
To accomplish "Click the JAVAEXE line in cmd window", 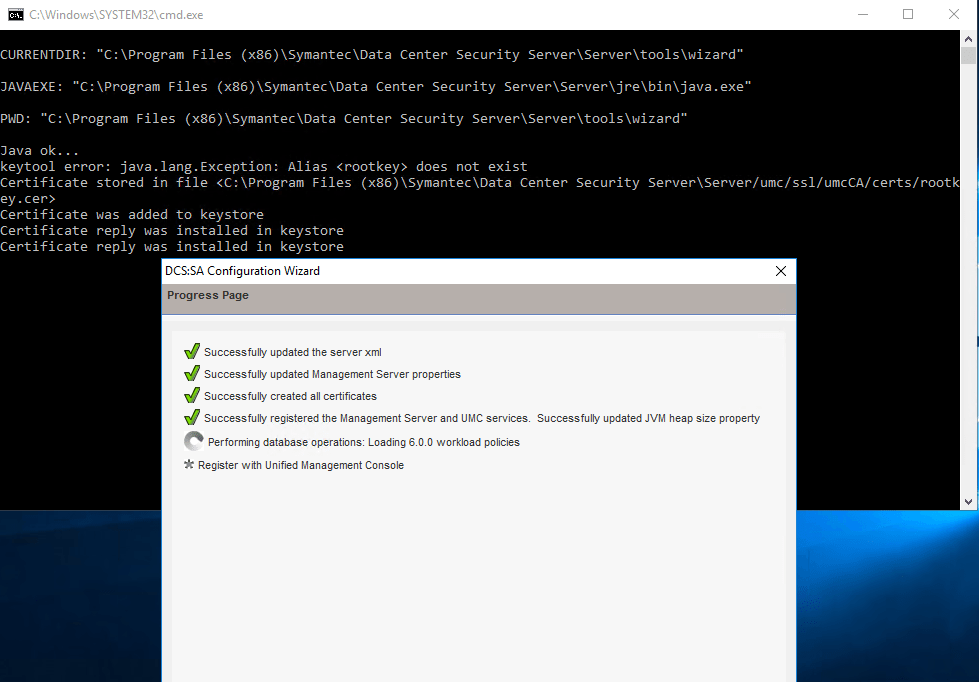I will pyautogui.click(x=376, y=87).
